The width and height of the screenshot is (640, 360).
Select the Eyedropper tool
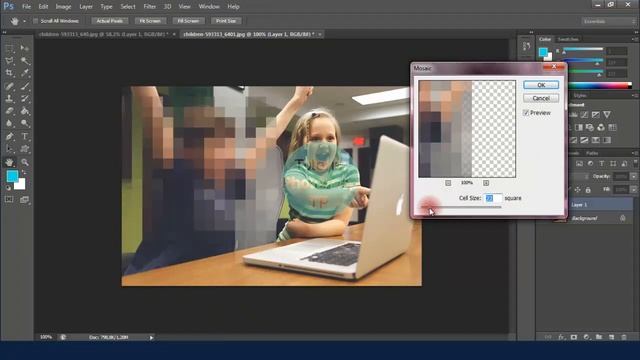coord(24,73)
